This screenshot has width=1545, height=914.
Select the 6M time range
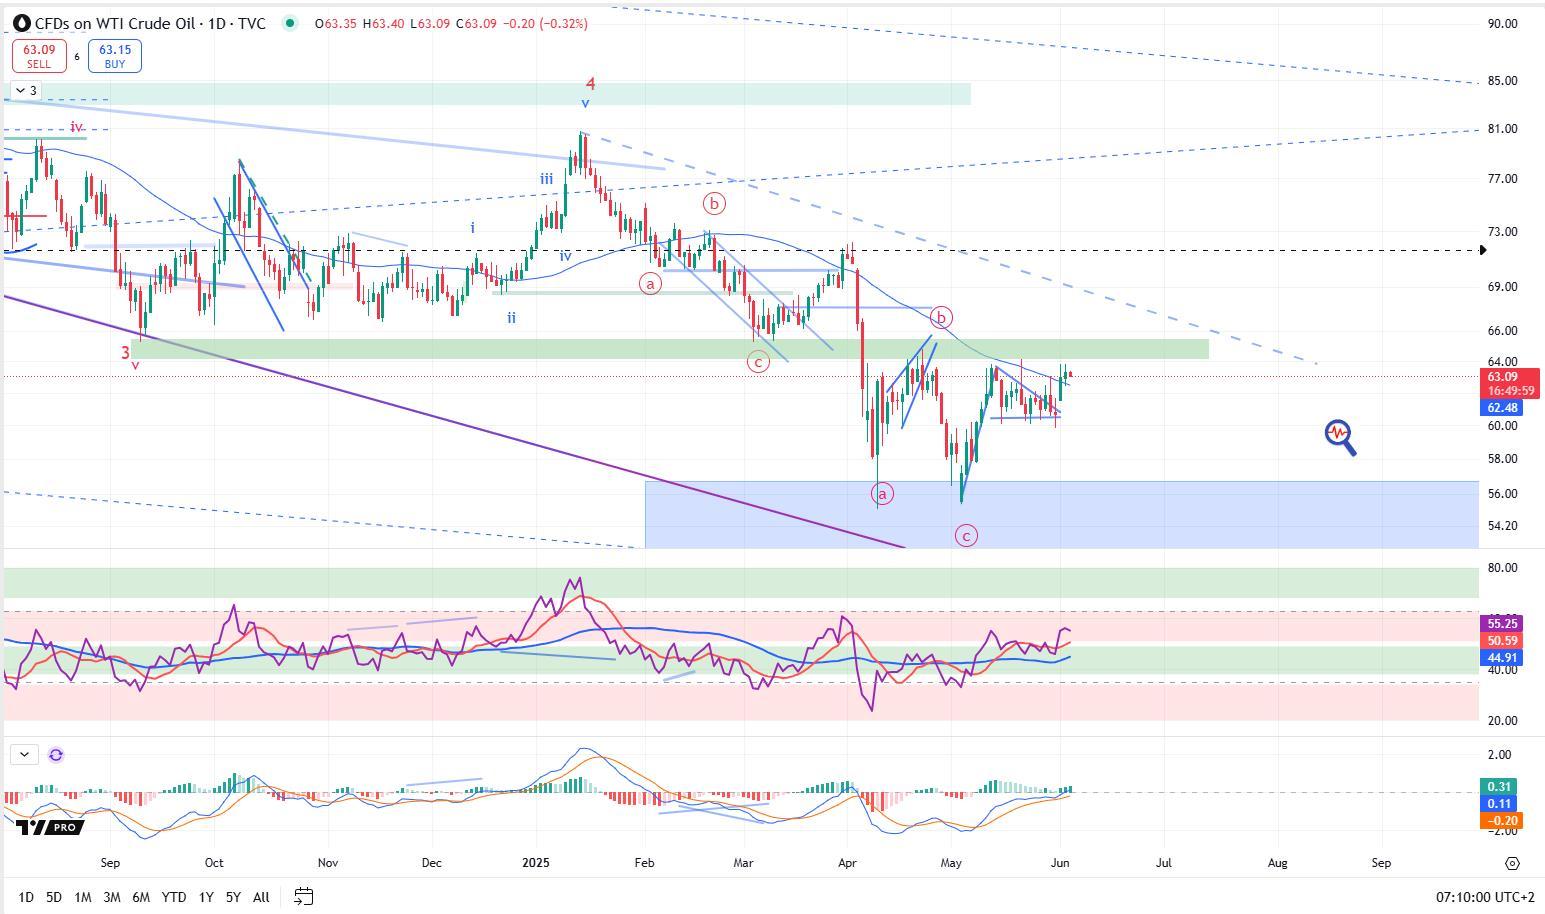point(141,897)
